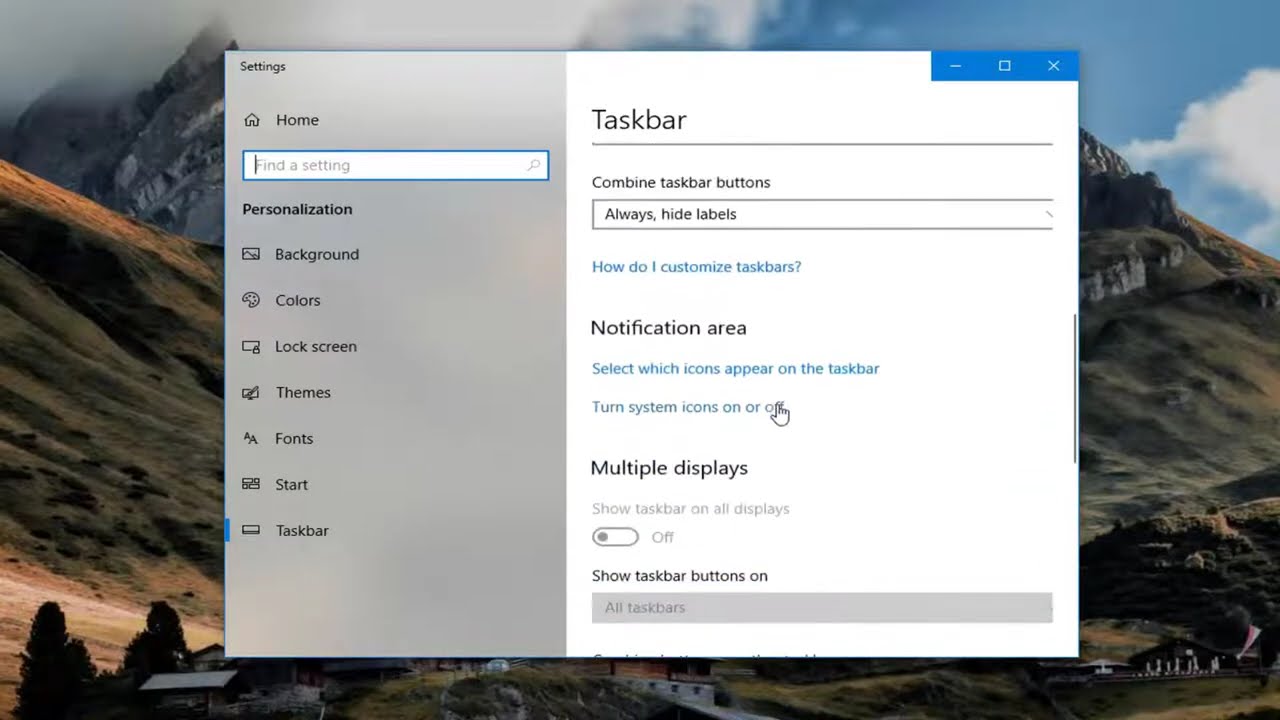Click the Lock screen icon
Viewport: 1280px width, 720px height.
pyautogui.click(x=251, y=346)
